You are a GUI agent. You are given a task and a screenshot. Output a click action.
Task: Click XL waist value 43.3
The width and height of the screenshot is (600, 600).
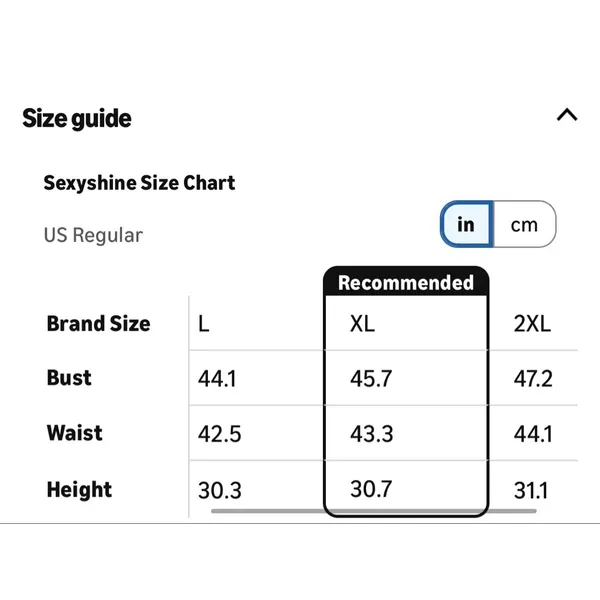(372, 434)
